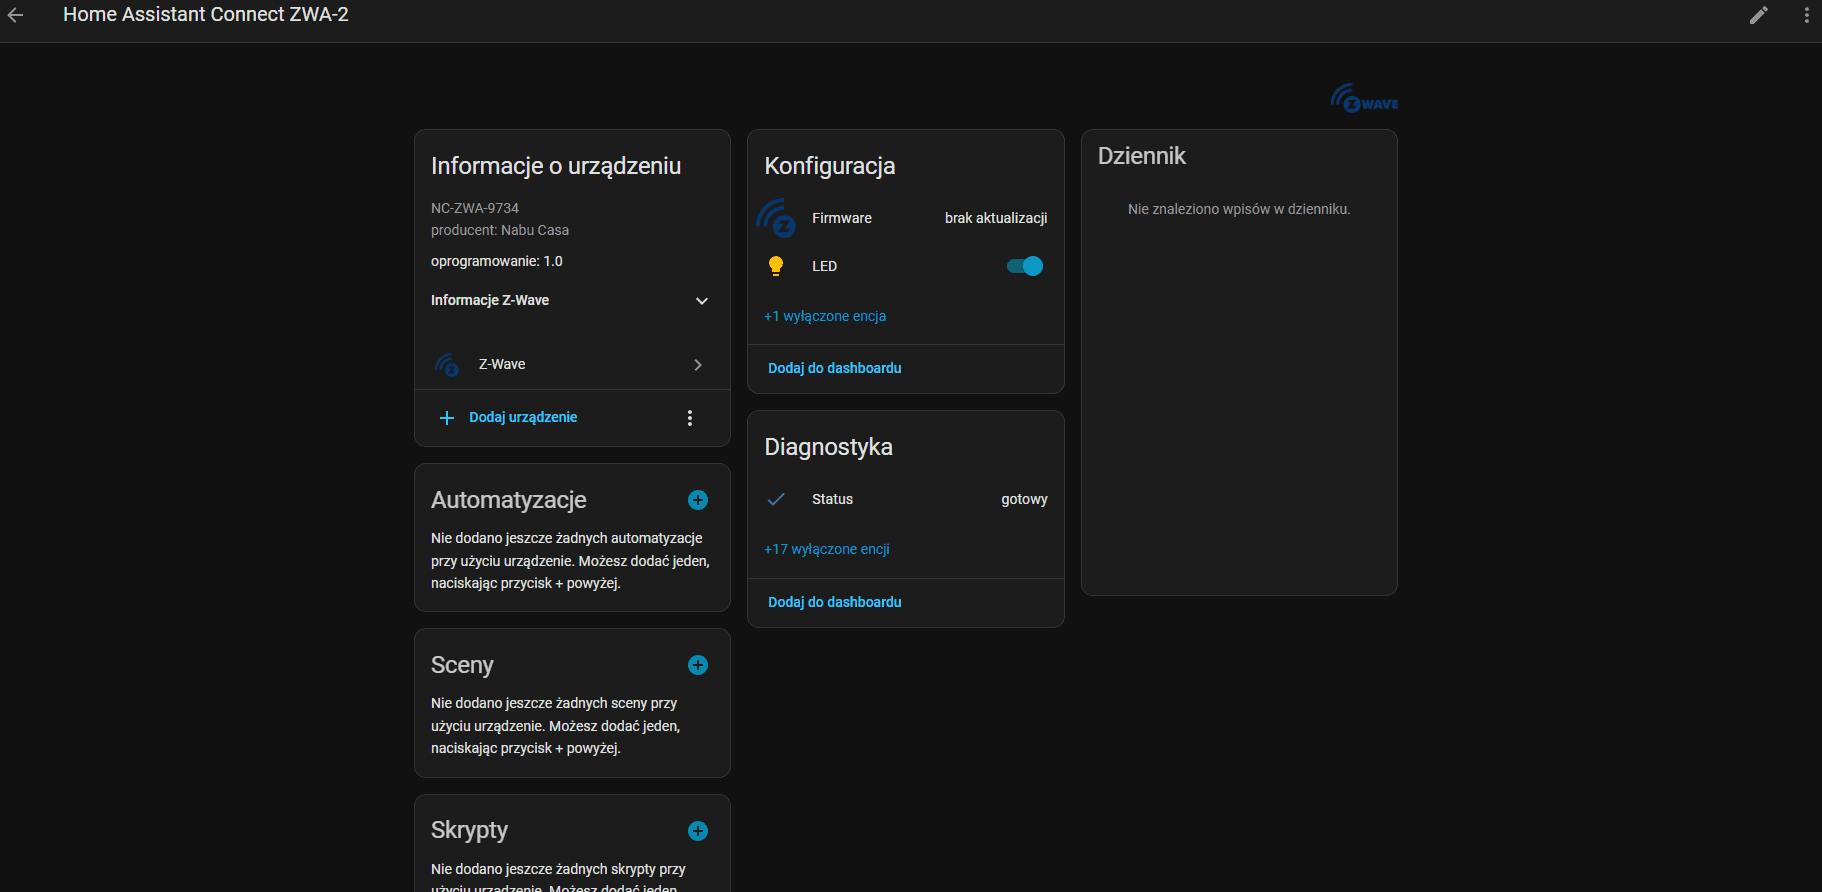
Task: Show the +17 disabled entities in Diagnostyka
Action: (827, 549)
